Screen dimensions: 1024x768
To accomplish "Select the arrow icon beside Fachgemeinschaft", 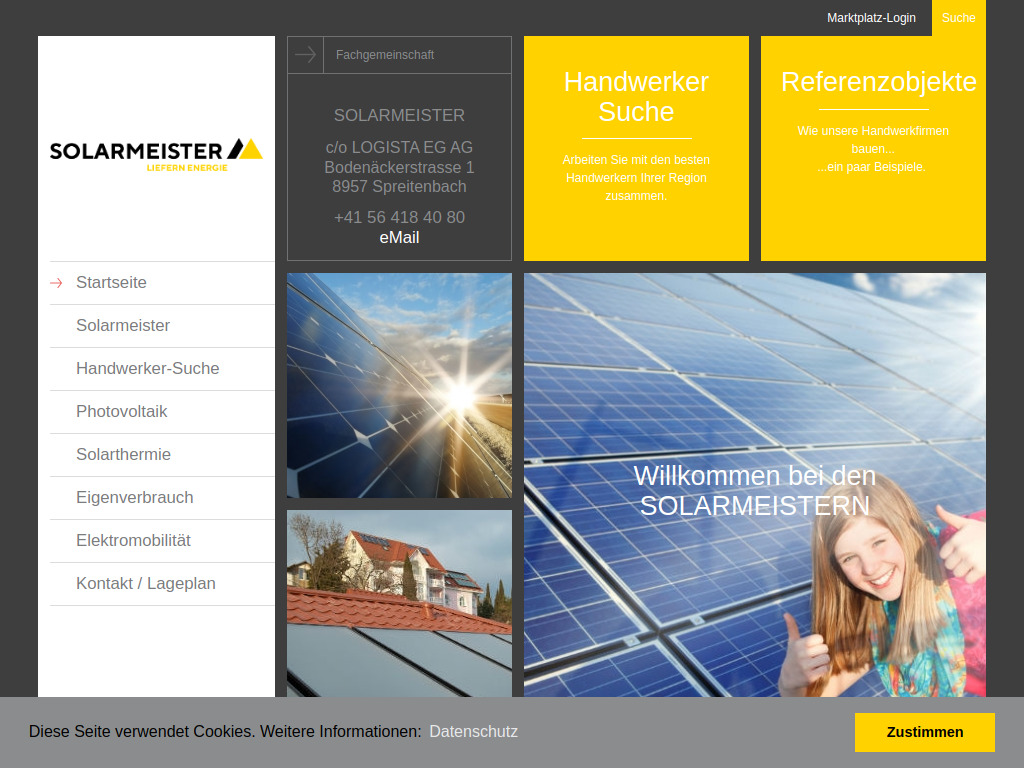I will click(305, 55).
